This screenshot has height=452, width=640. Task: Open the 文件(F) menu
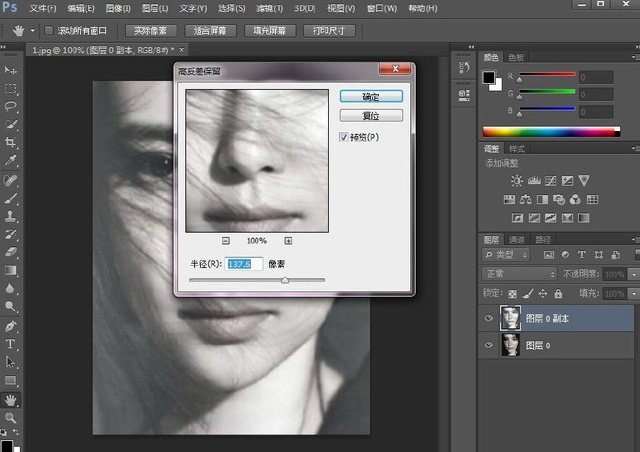43,9
